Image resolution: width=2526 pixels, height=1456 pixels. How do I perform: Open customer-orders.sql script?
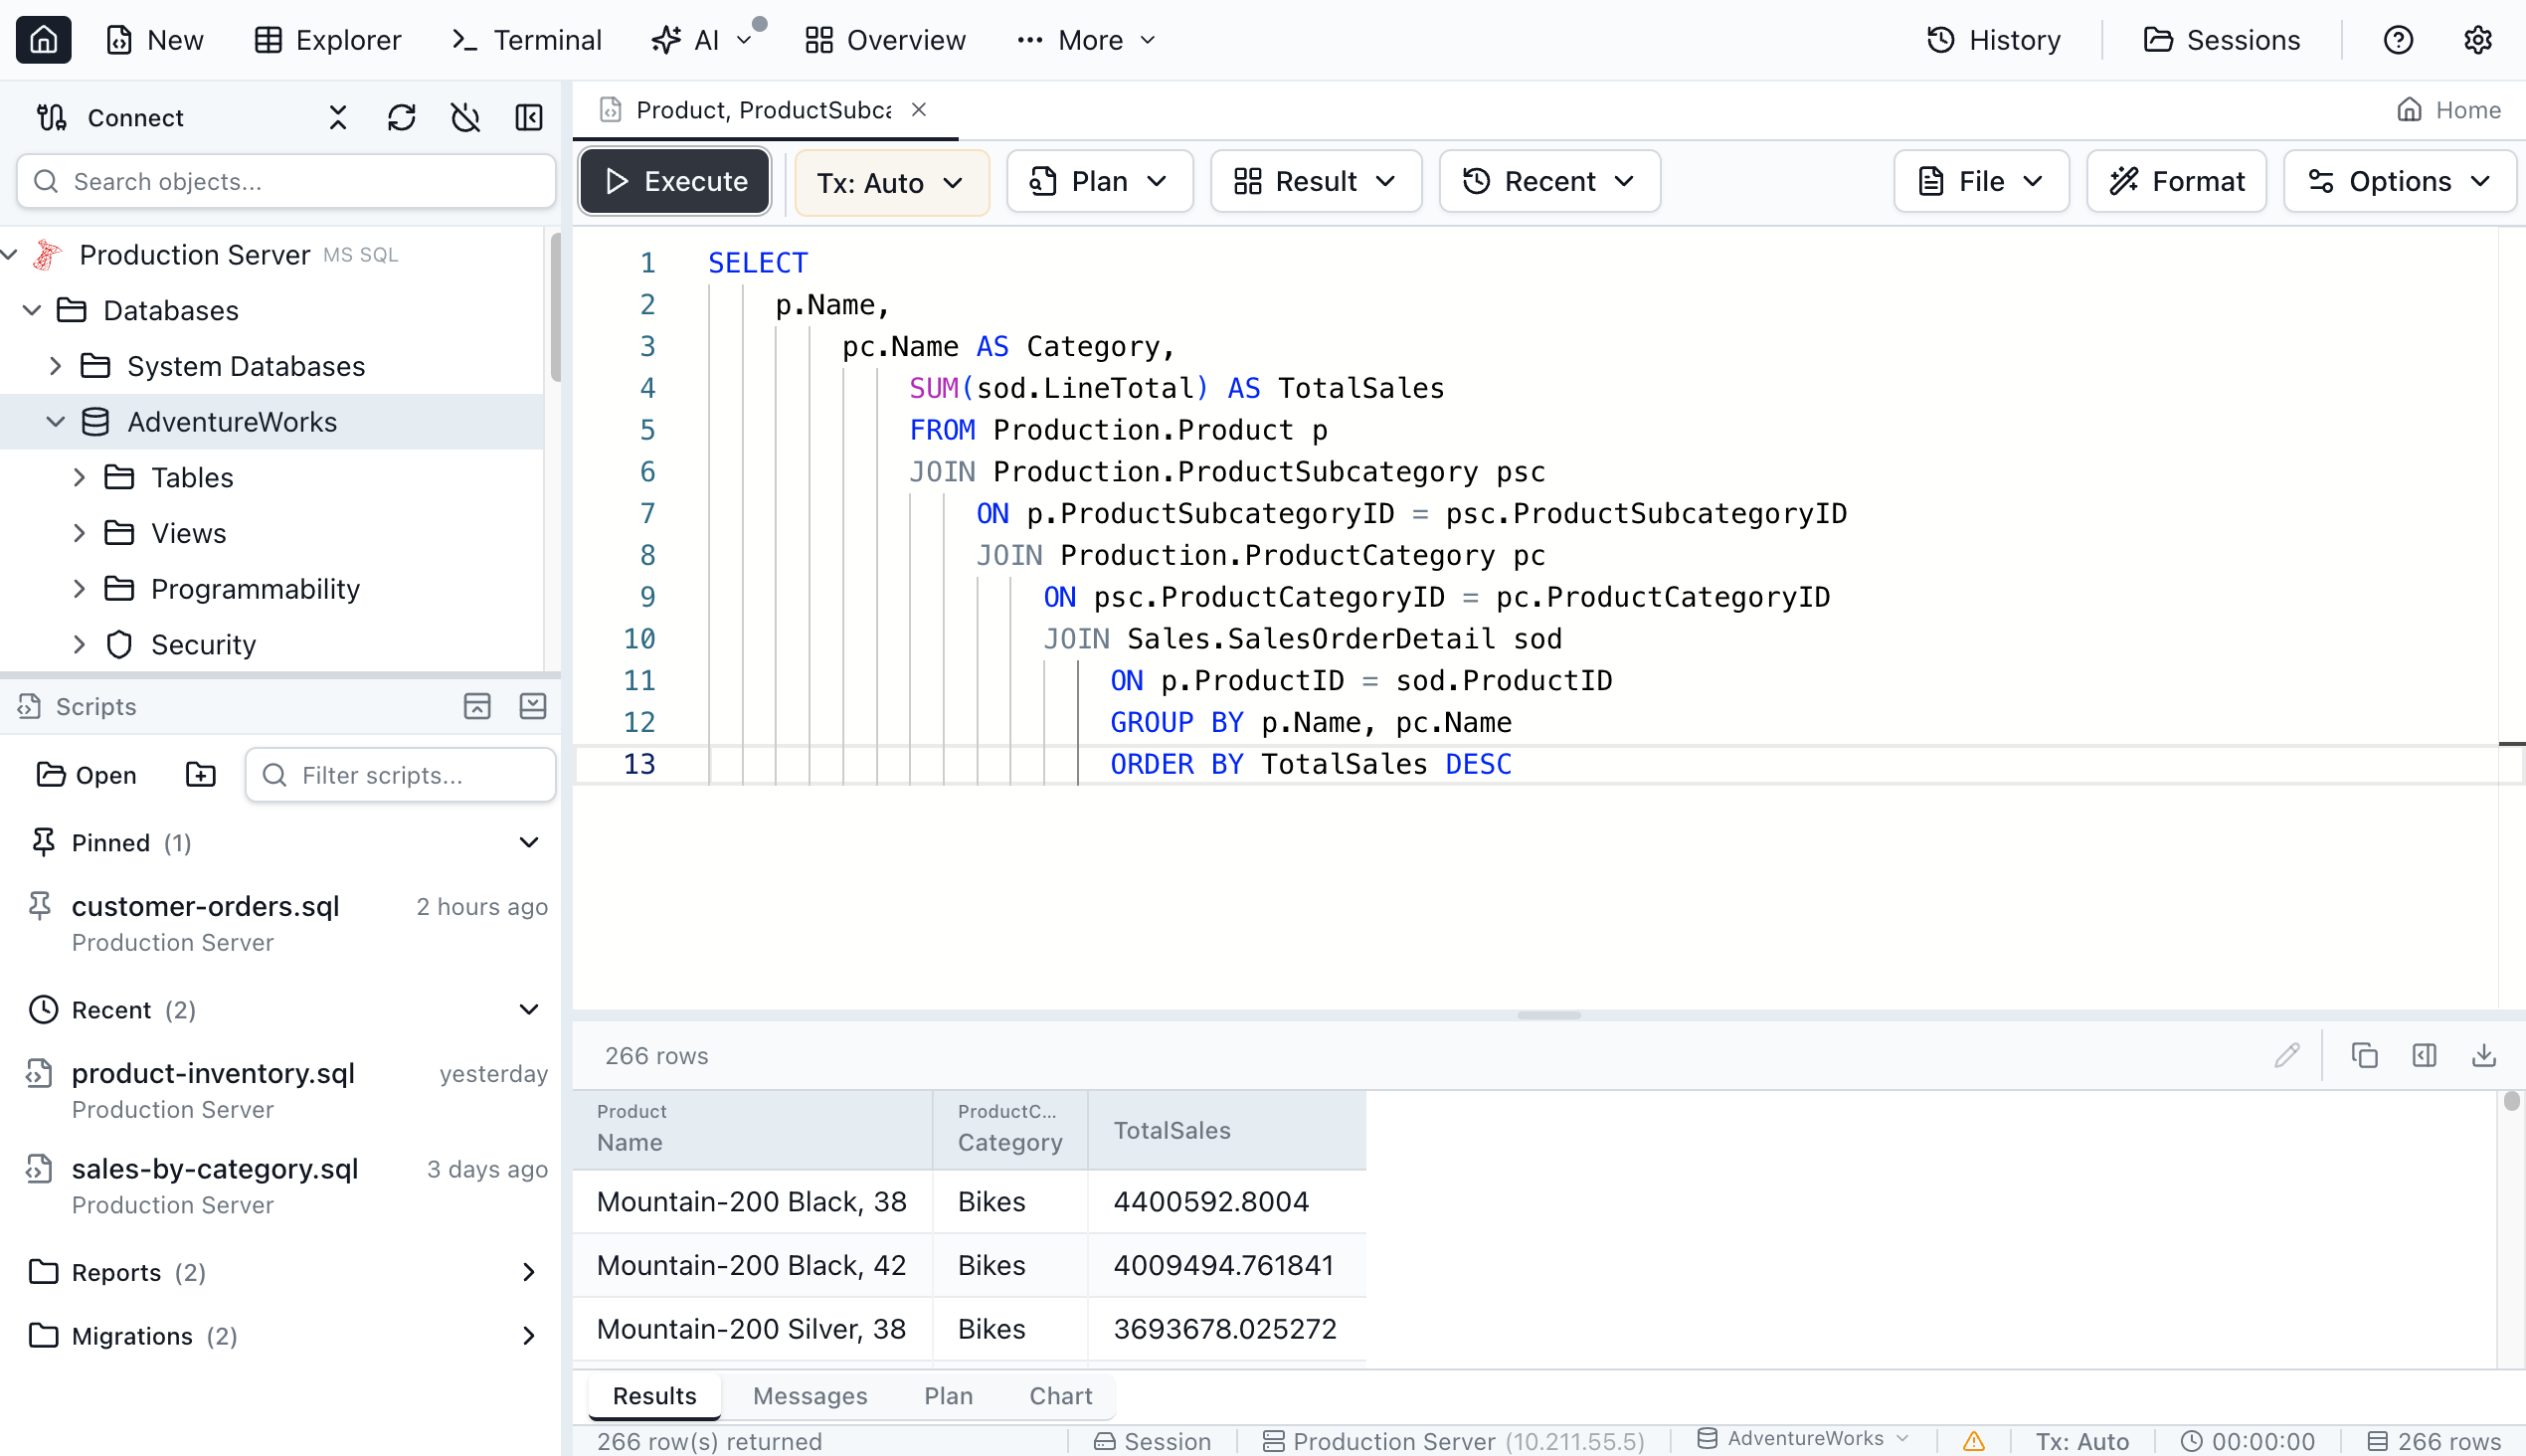click(205, 906)
